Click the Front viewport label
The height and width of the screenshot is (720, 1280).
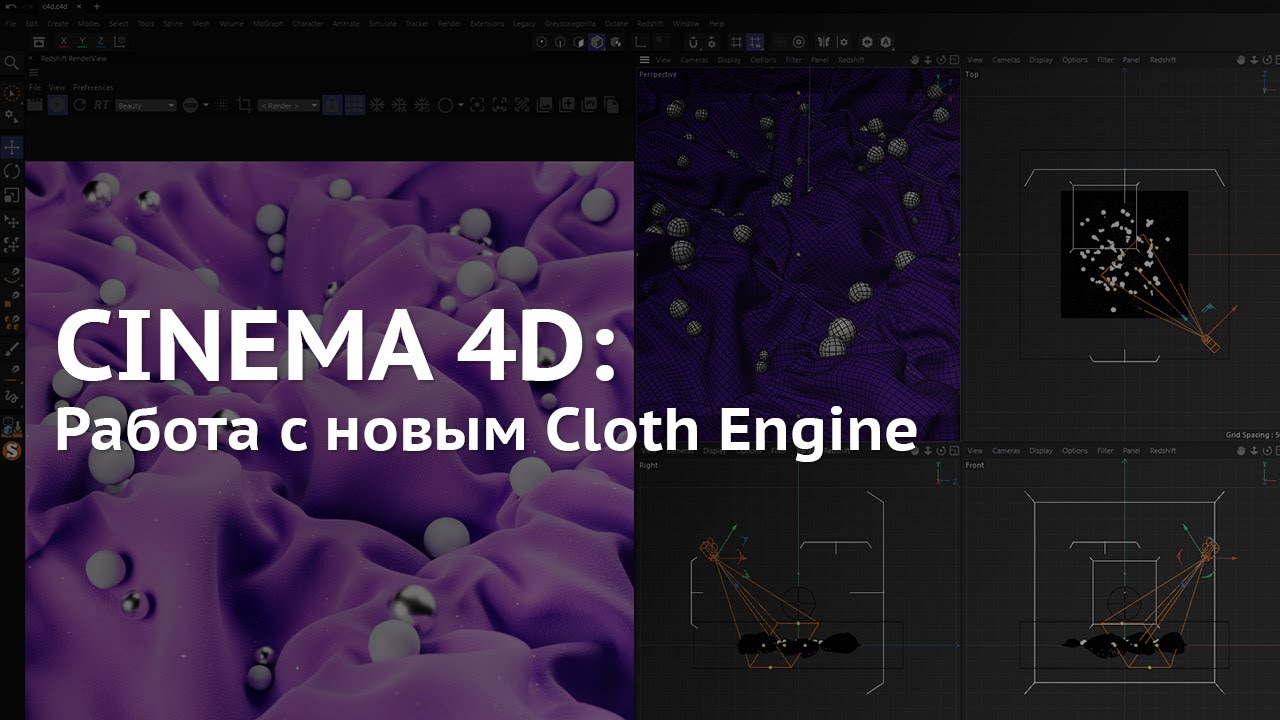click(975, 465)
